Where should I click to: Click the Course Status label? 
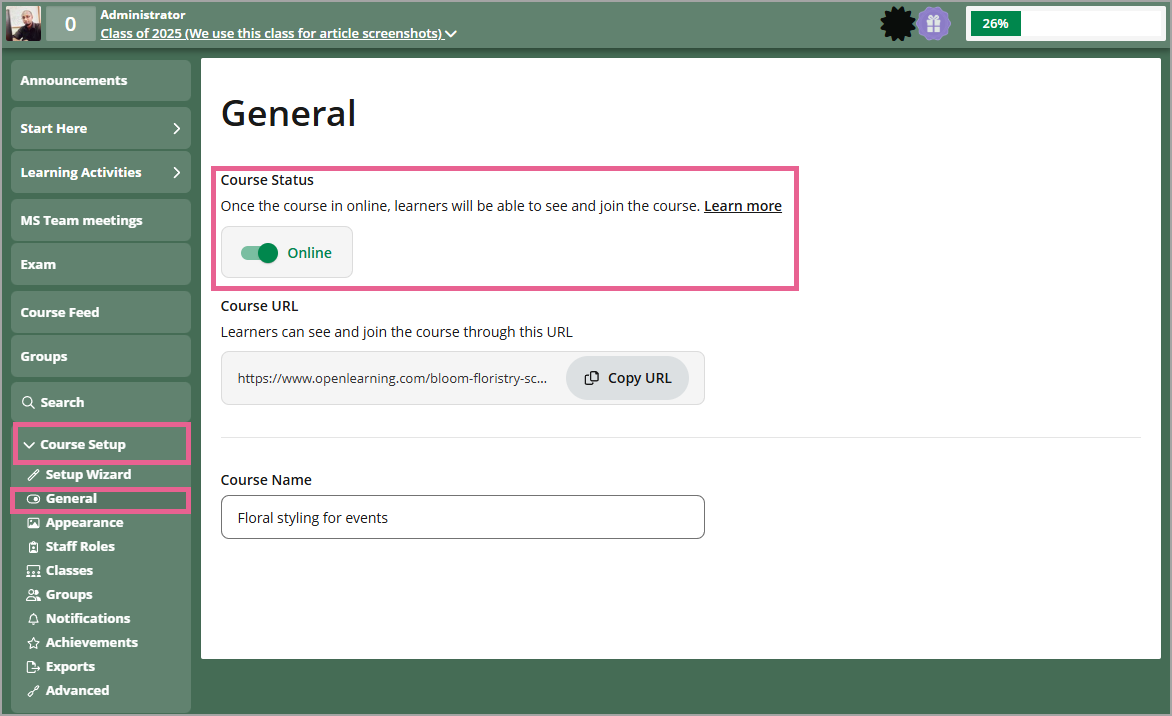(x=267, y=180)
